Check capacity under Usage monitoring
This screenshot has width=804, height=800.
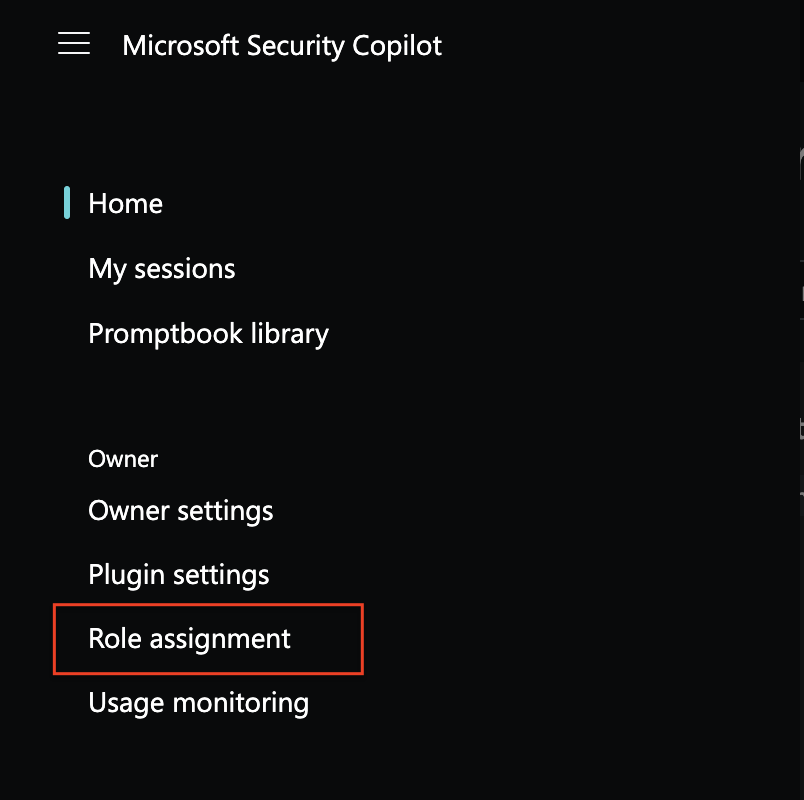pos(198,703)
